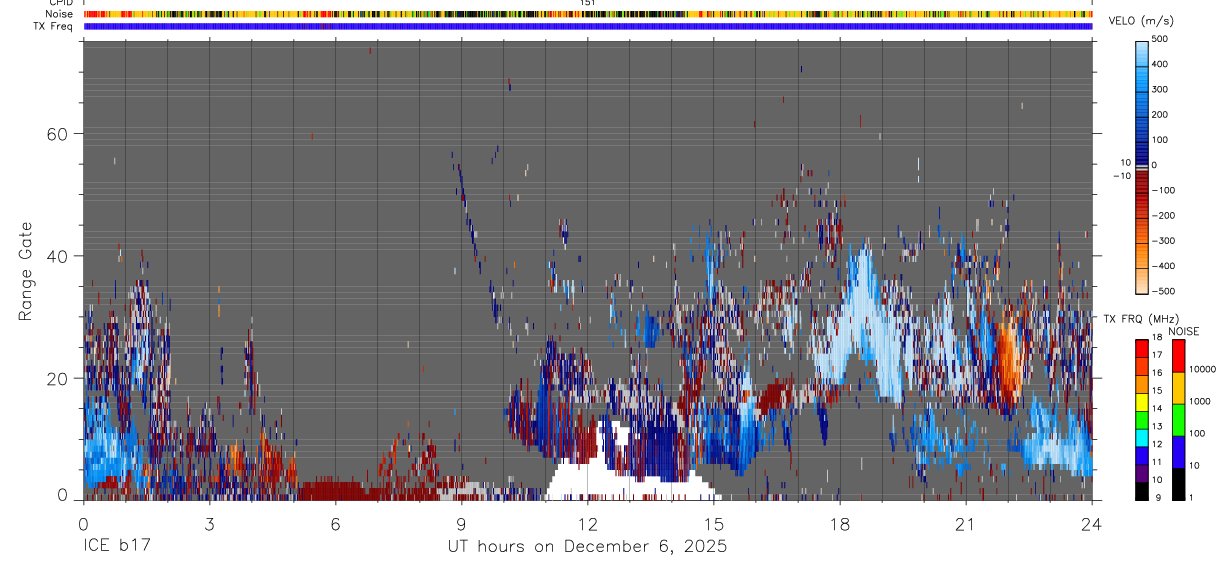The width and height of the screenshot is (1228, 567).
Task: Click the 10000 label on noise legend
Action: (x=1203, y=369)
